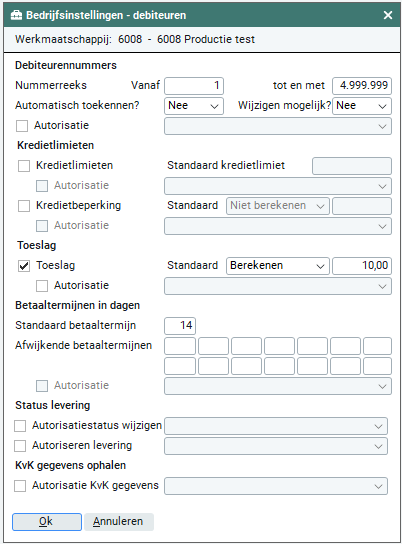Enable Autoriseren levering checkbox
Viewport: 402px width, 544px height.
20,446
